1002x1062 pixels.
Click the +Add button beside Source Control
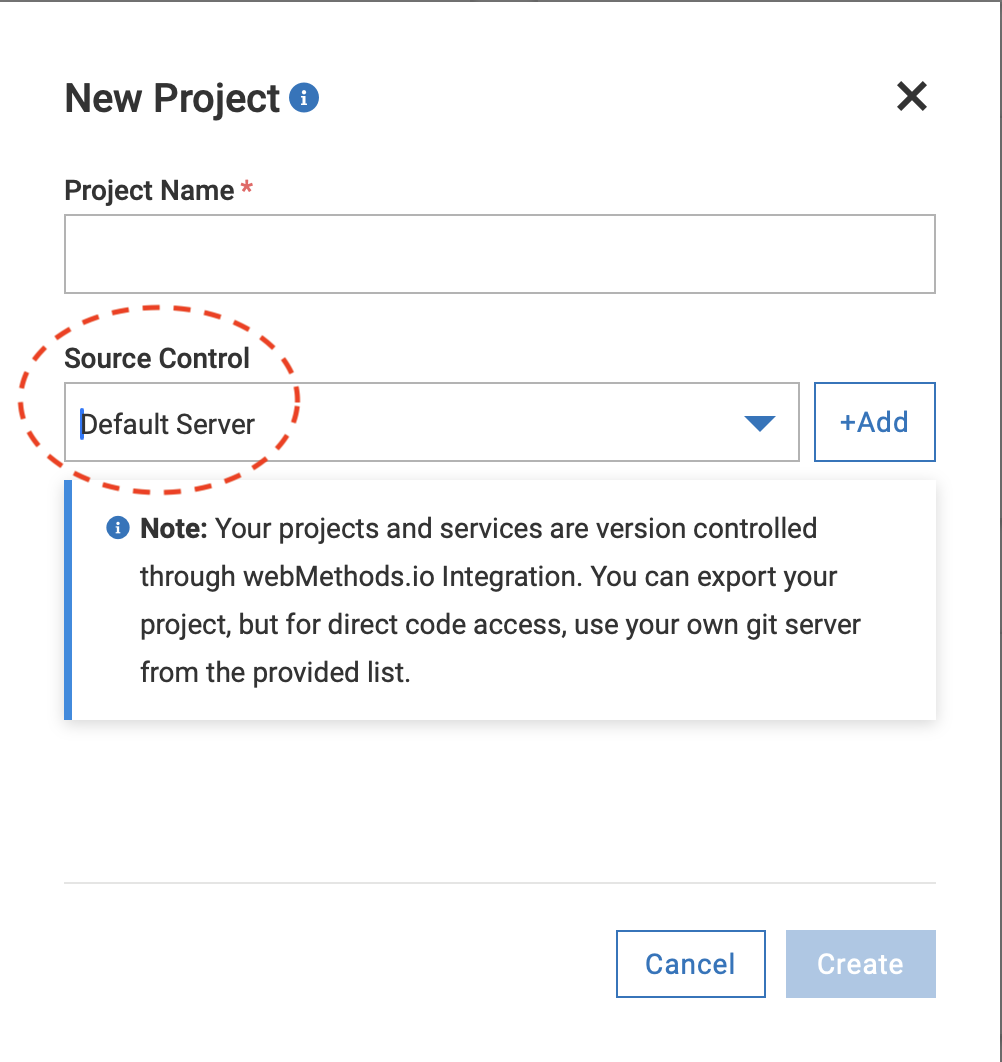coord(874,421)
